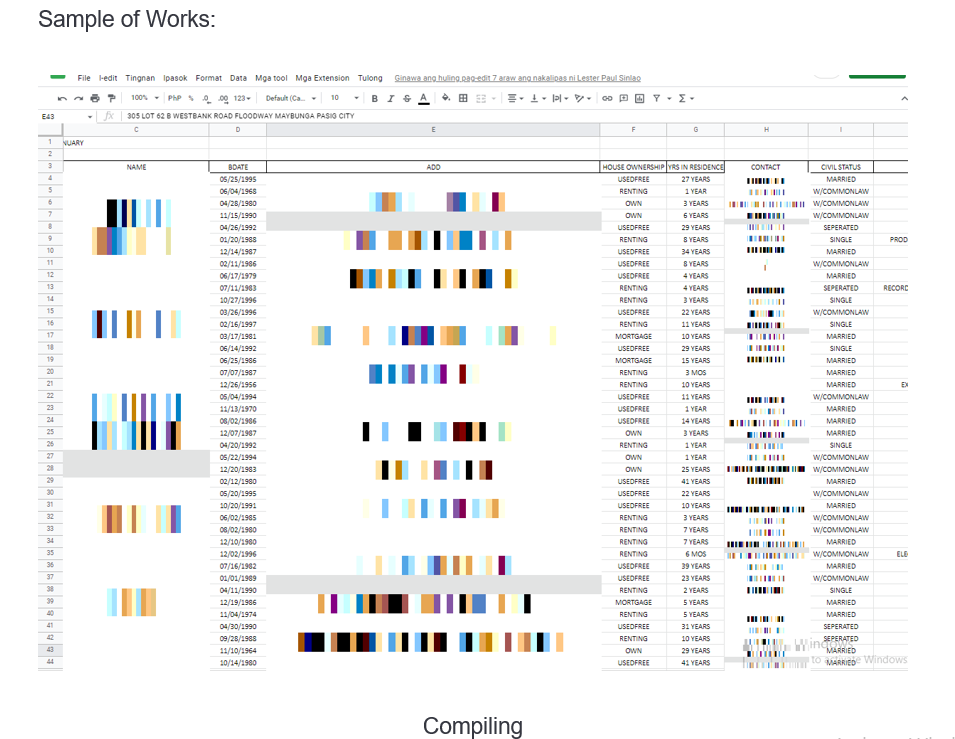Click the HOUSE OWNERSHIP header cell

click(x=633, y=167)
